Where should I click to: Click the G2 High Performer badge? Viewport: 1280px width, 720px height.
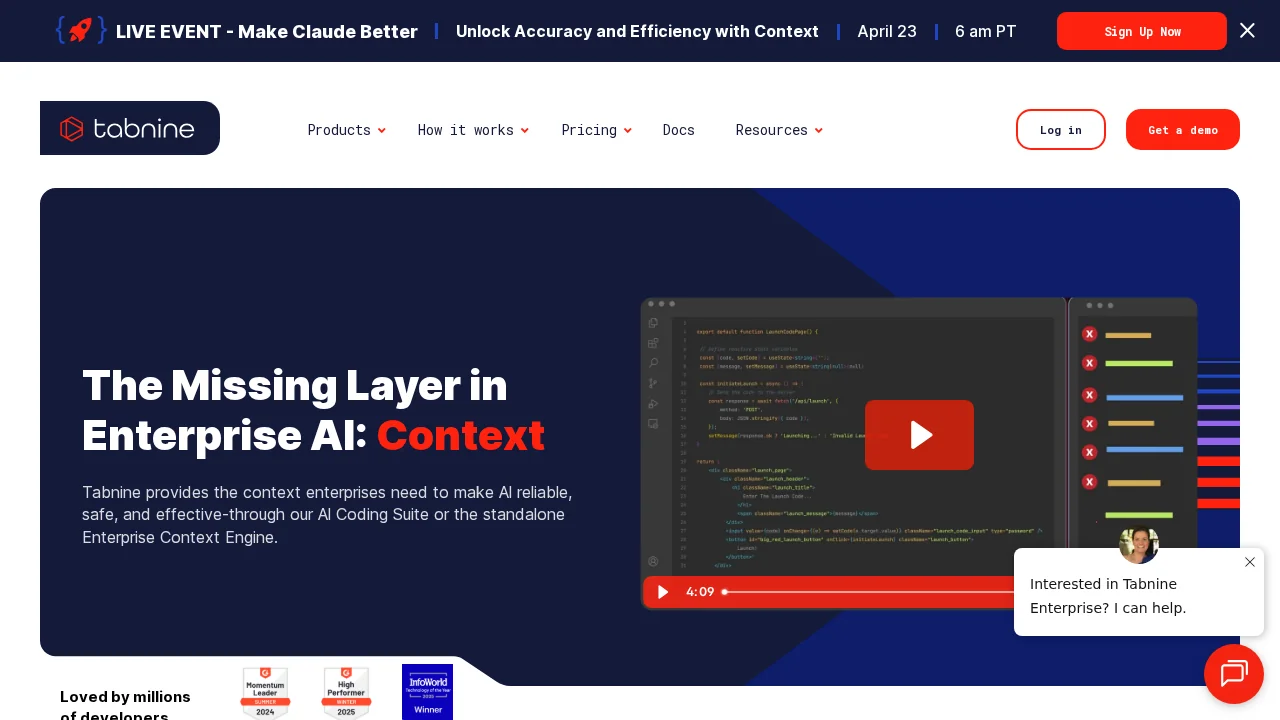346,692
